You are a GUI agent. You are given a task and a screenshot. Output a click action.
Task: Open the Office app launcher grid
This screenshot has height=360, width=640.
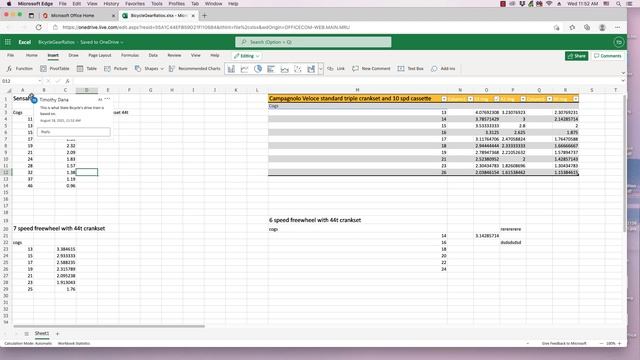tap(8, 42)
